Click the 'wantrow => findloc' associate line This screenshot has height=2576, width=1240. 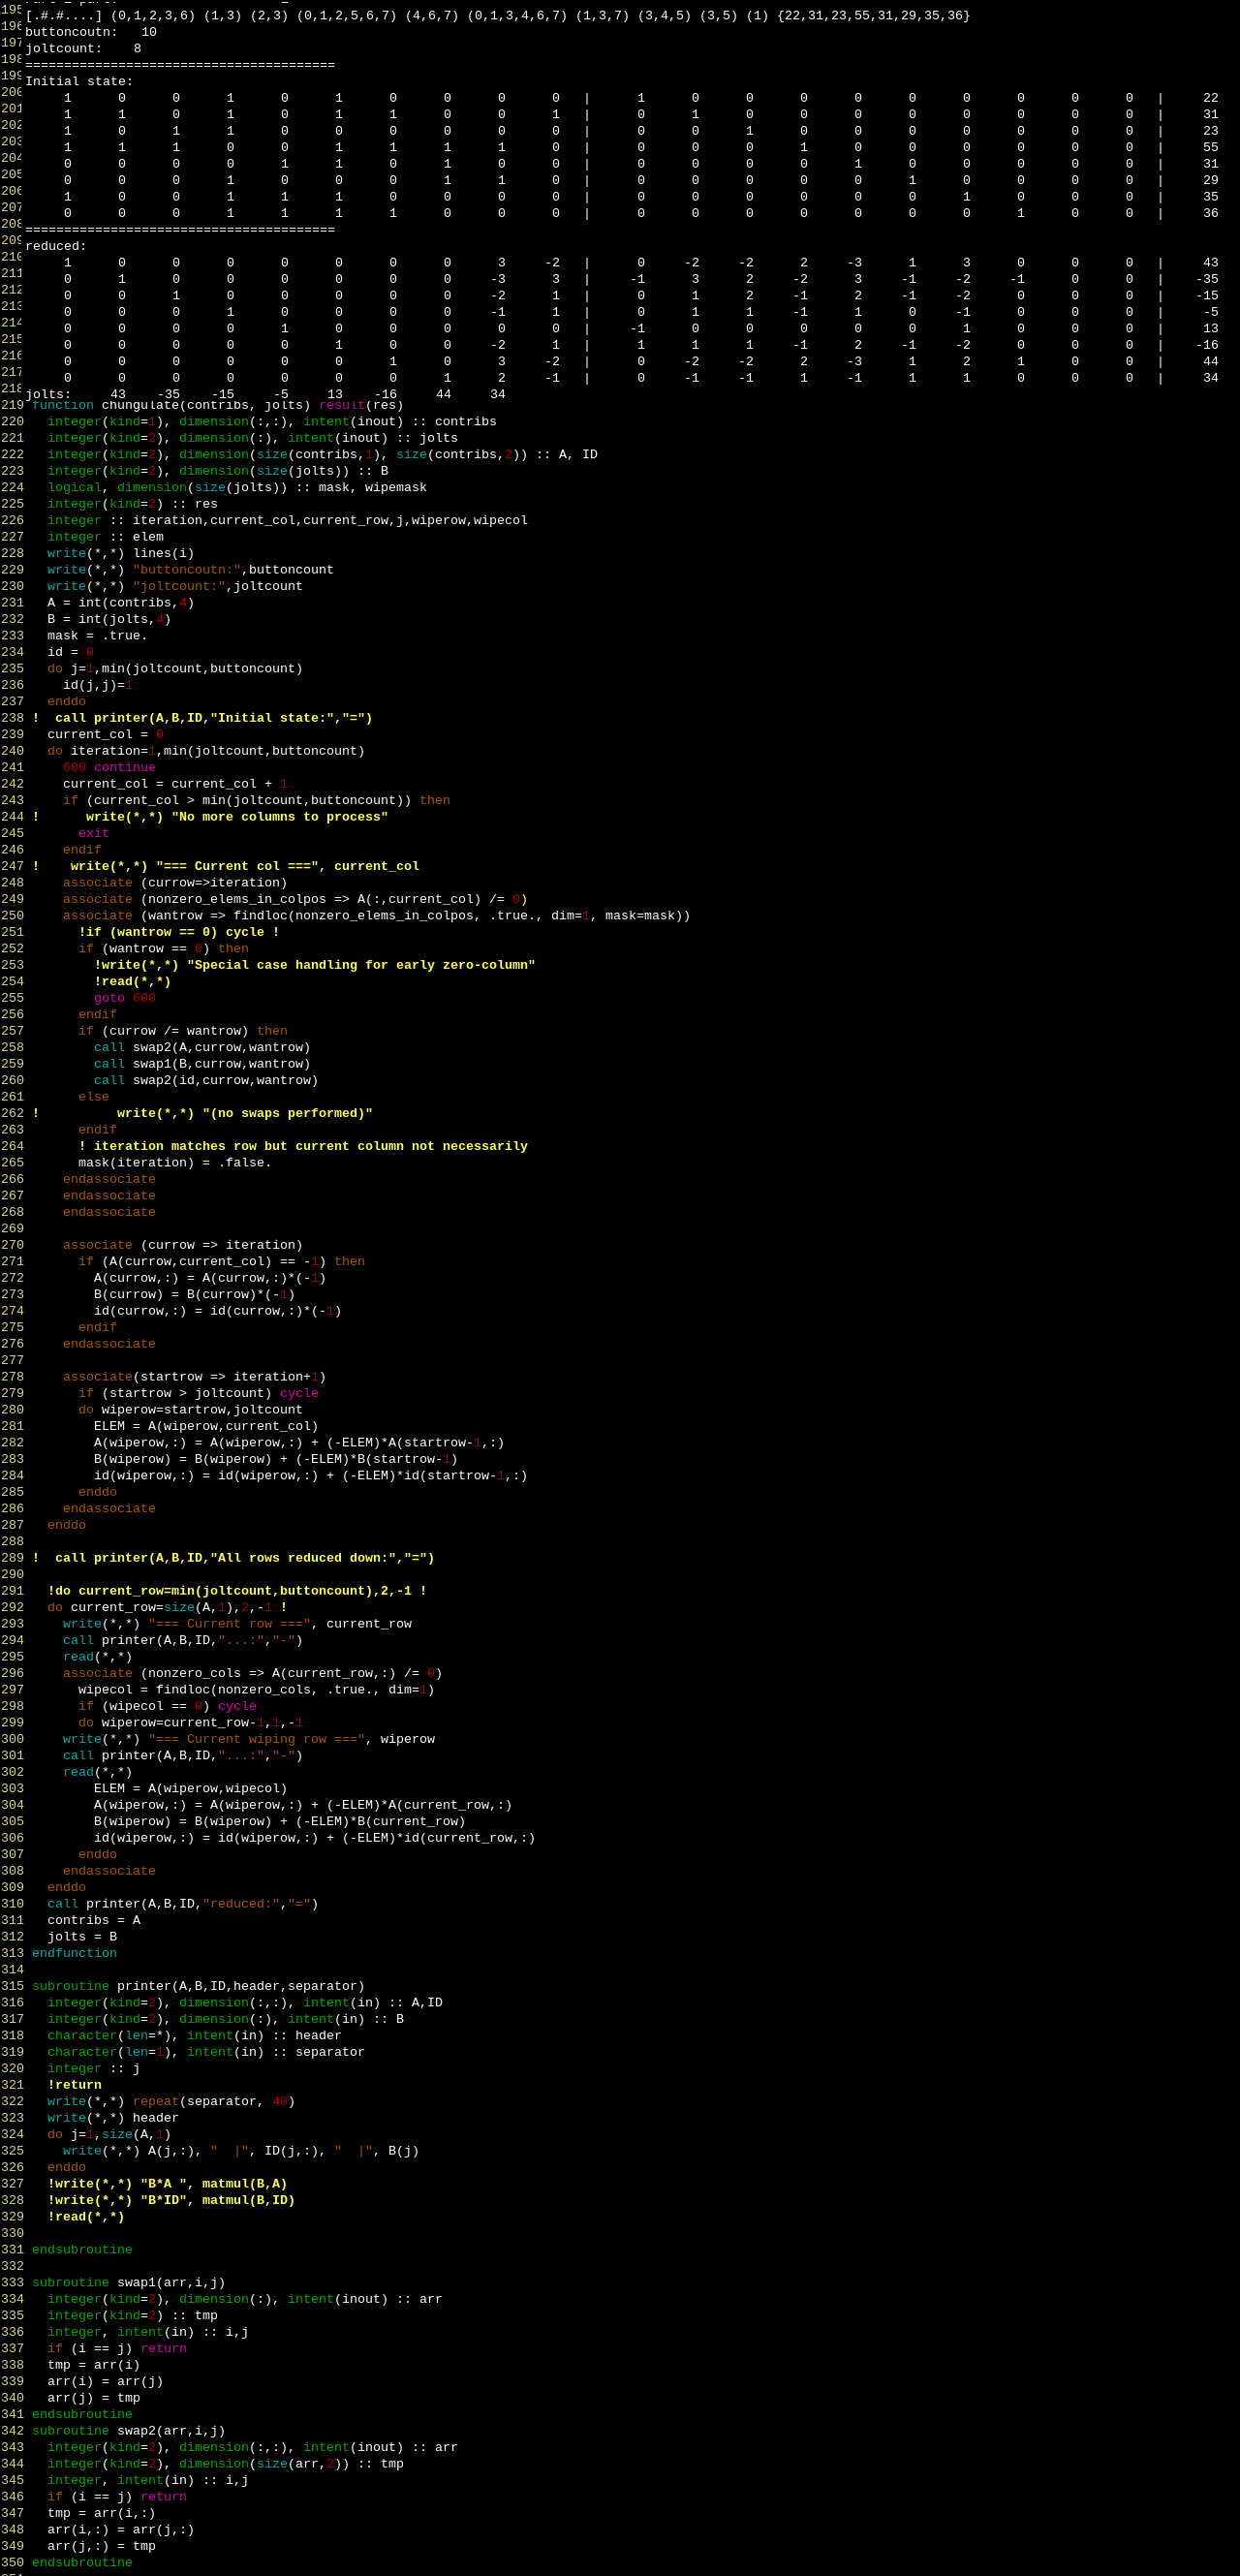click(377, 916)
